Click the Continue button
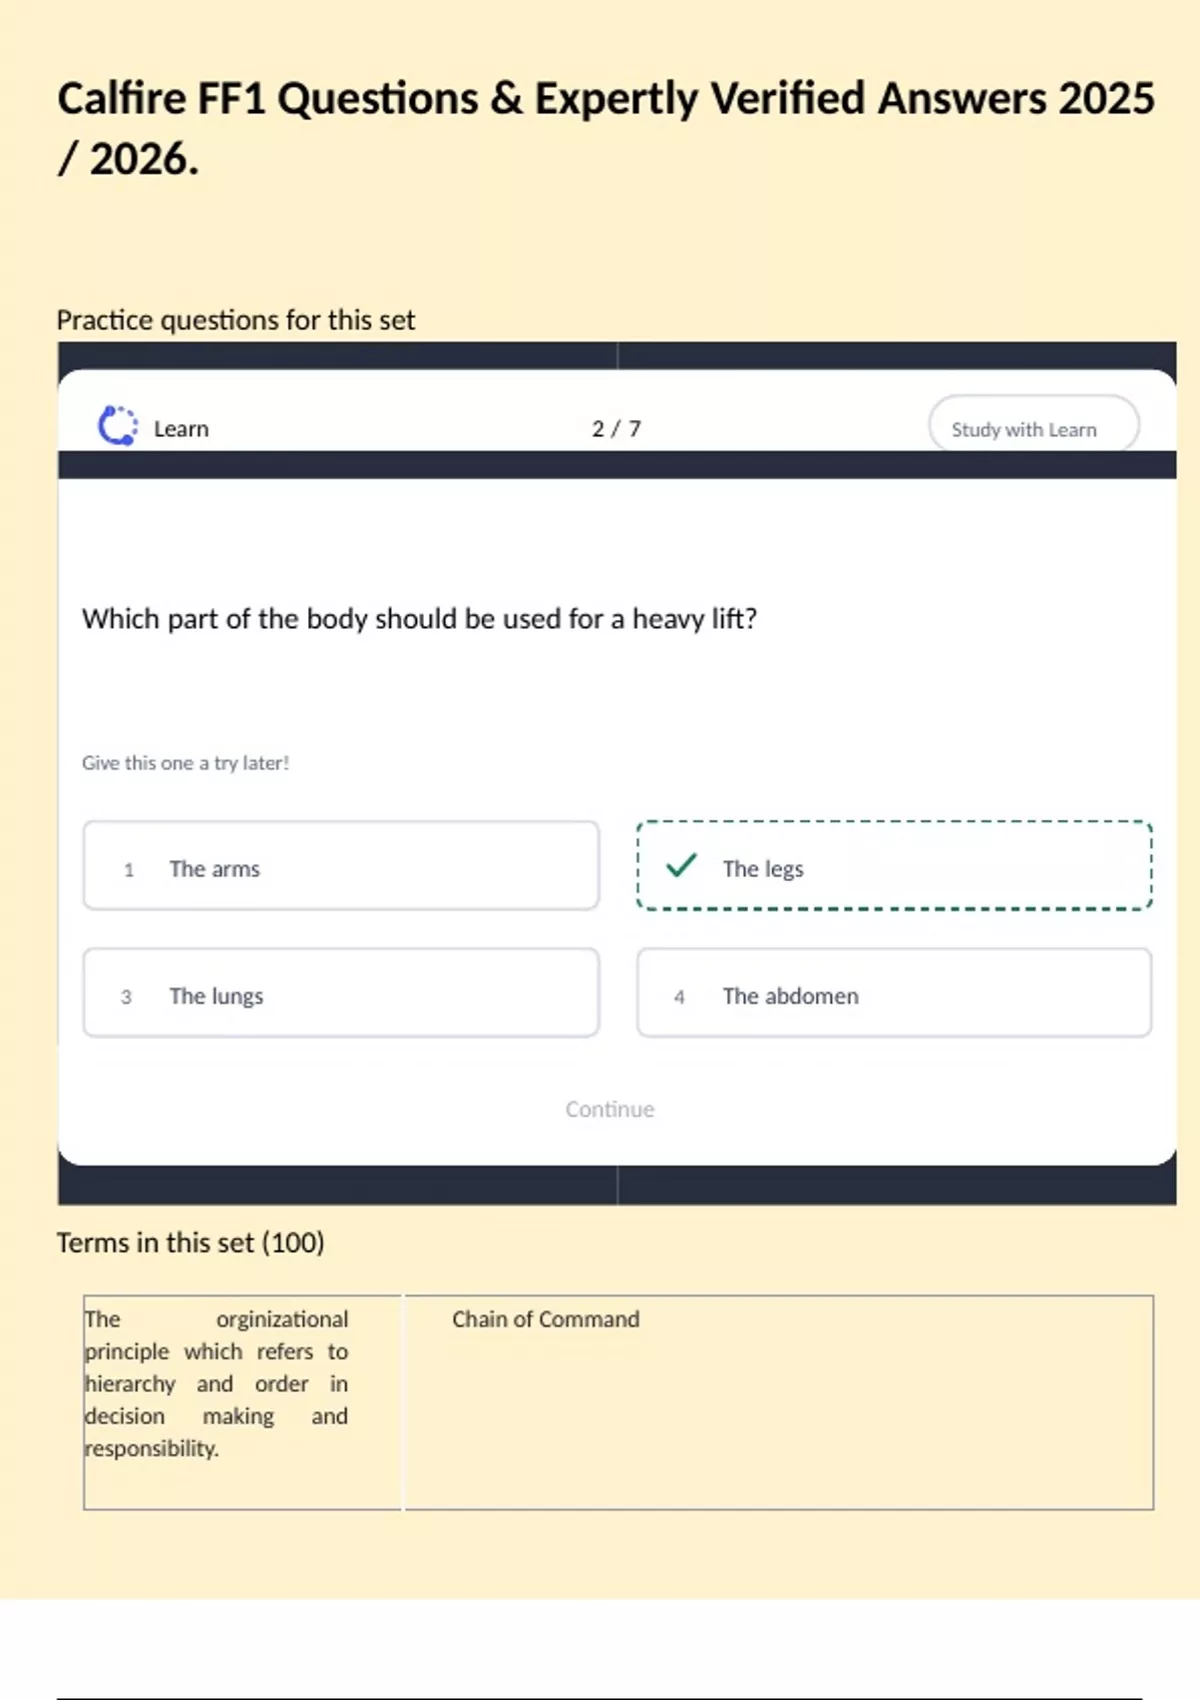Image resolution: width=1200 pixels, height=1700 pixels. (x=609, y=1109)
